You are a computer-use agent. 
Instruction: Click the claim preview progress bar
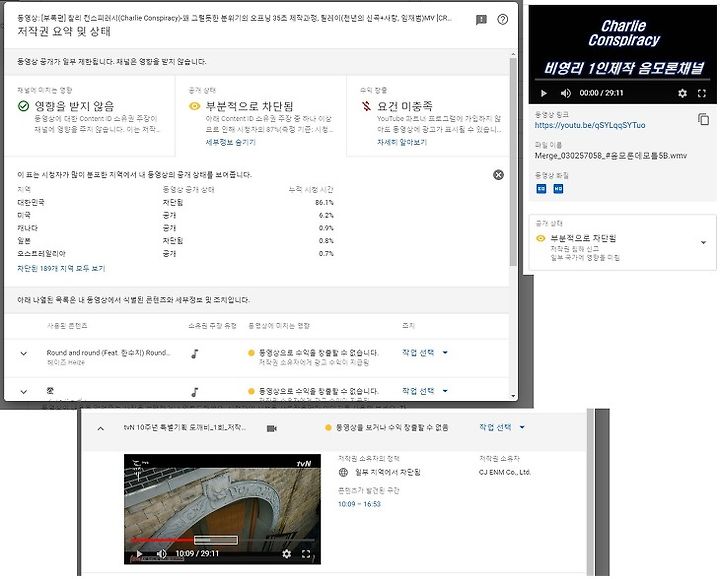[x=222, y=540]
